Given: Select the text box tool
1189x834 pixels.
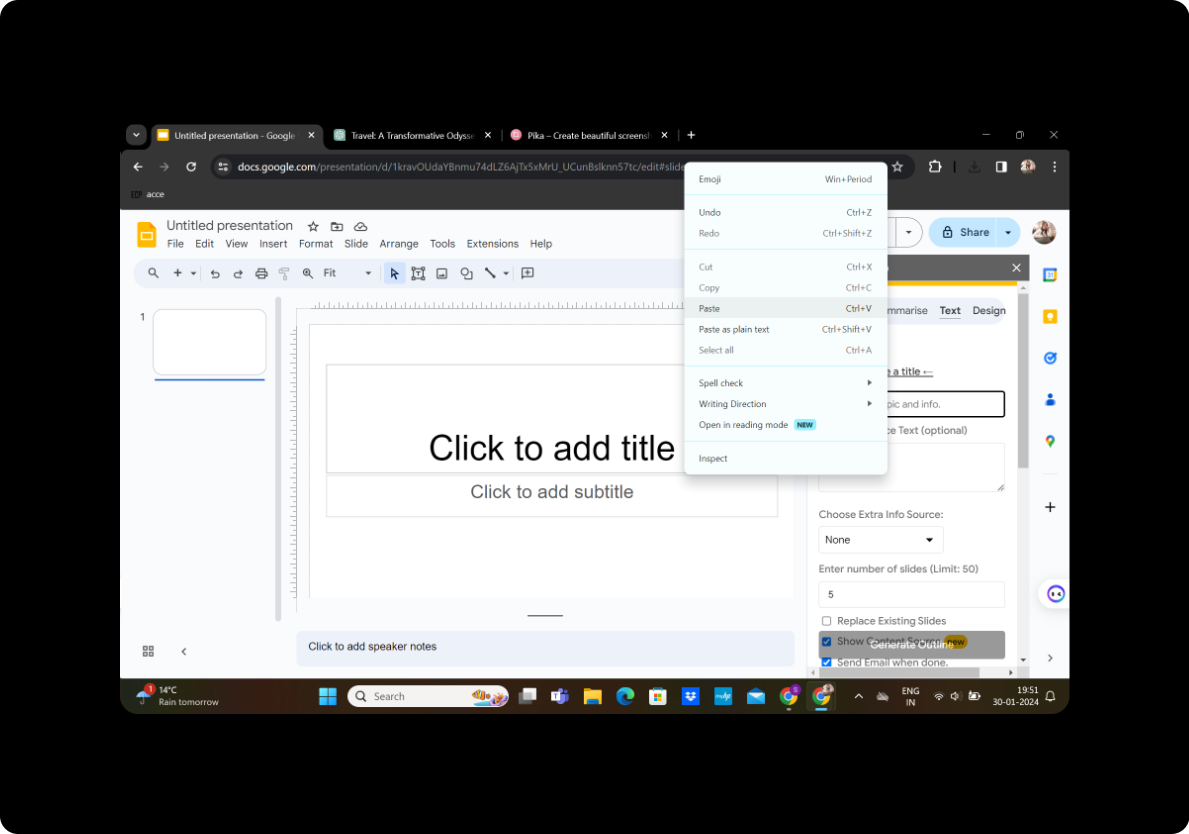Looking at the screenshot, I should point(418,274).
